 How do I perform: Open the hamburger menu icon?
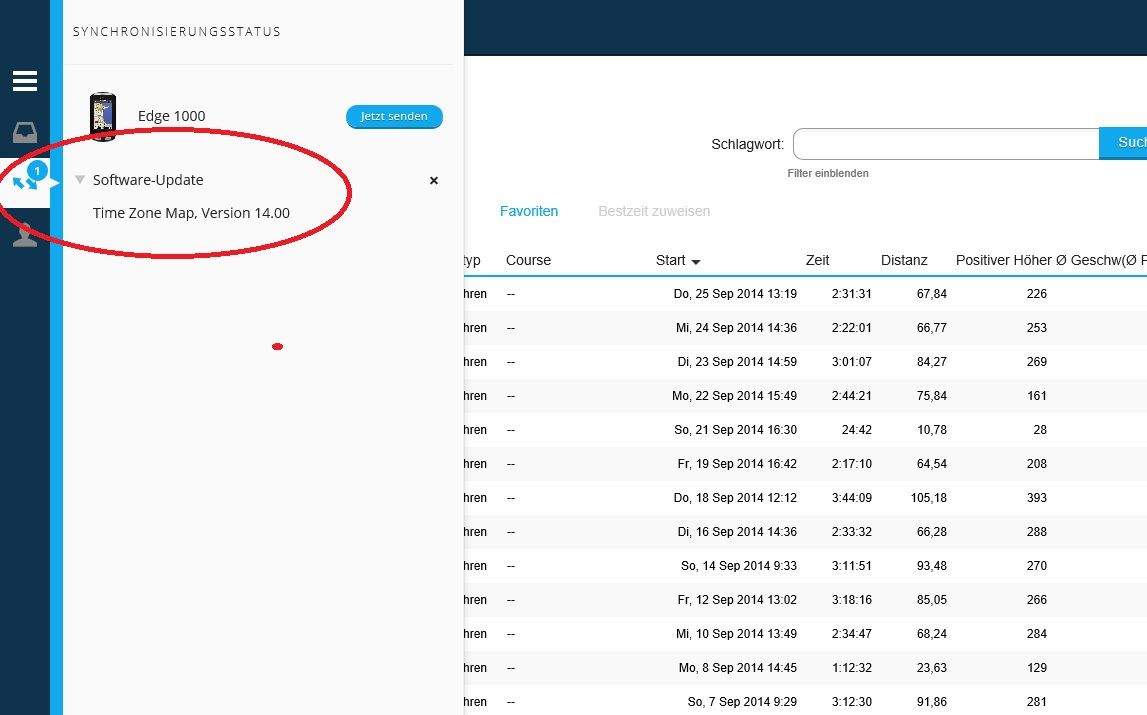point(24,81)
